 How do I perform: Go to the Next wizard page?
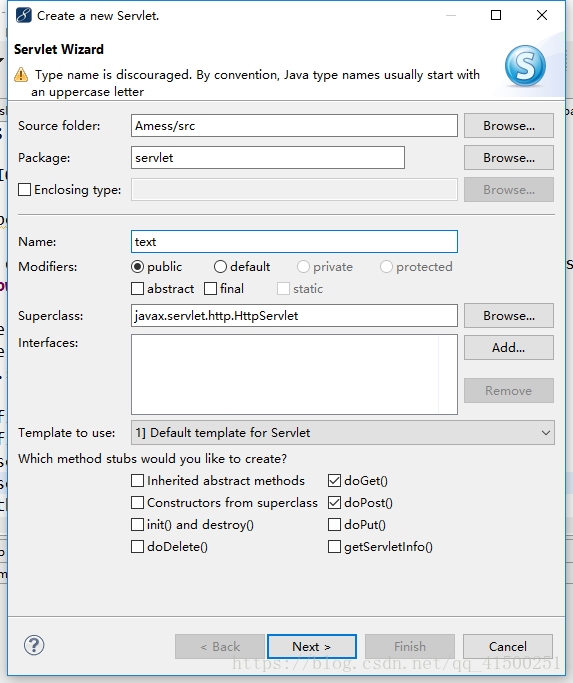point(312,646)
